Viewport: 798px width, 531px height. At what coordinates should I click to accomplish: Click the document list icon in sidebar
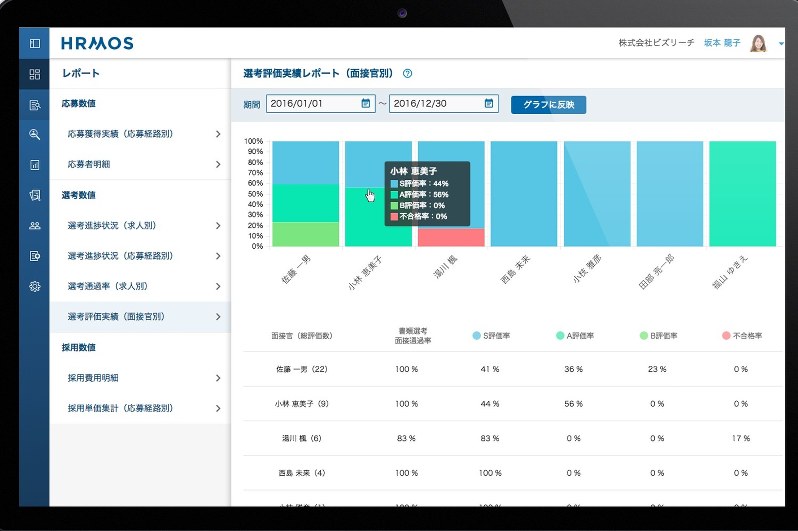click(35, 105)
